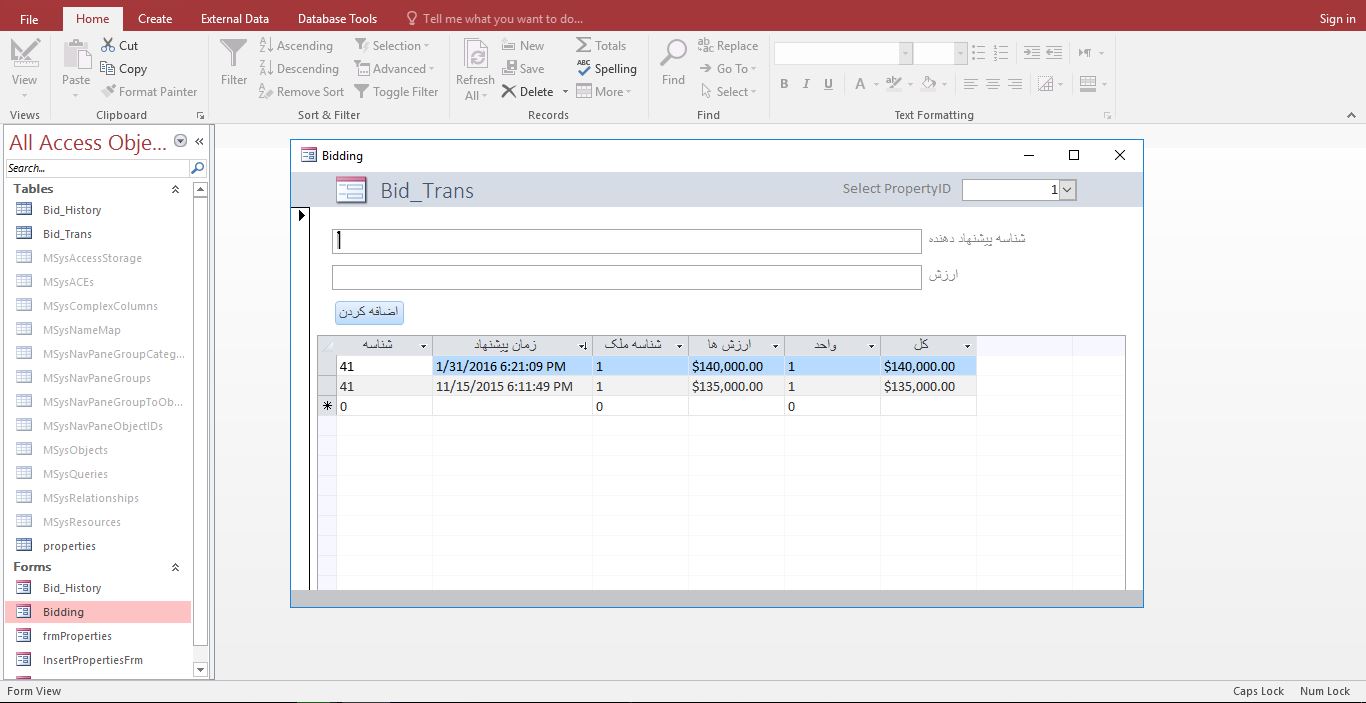Switch to the Database Tools tab
1366x703 pixels.
point(338,19)
